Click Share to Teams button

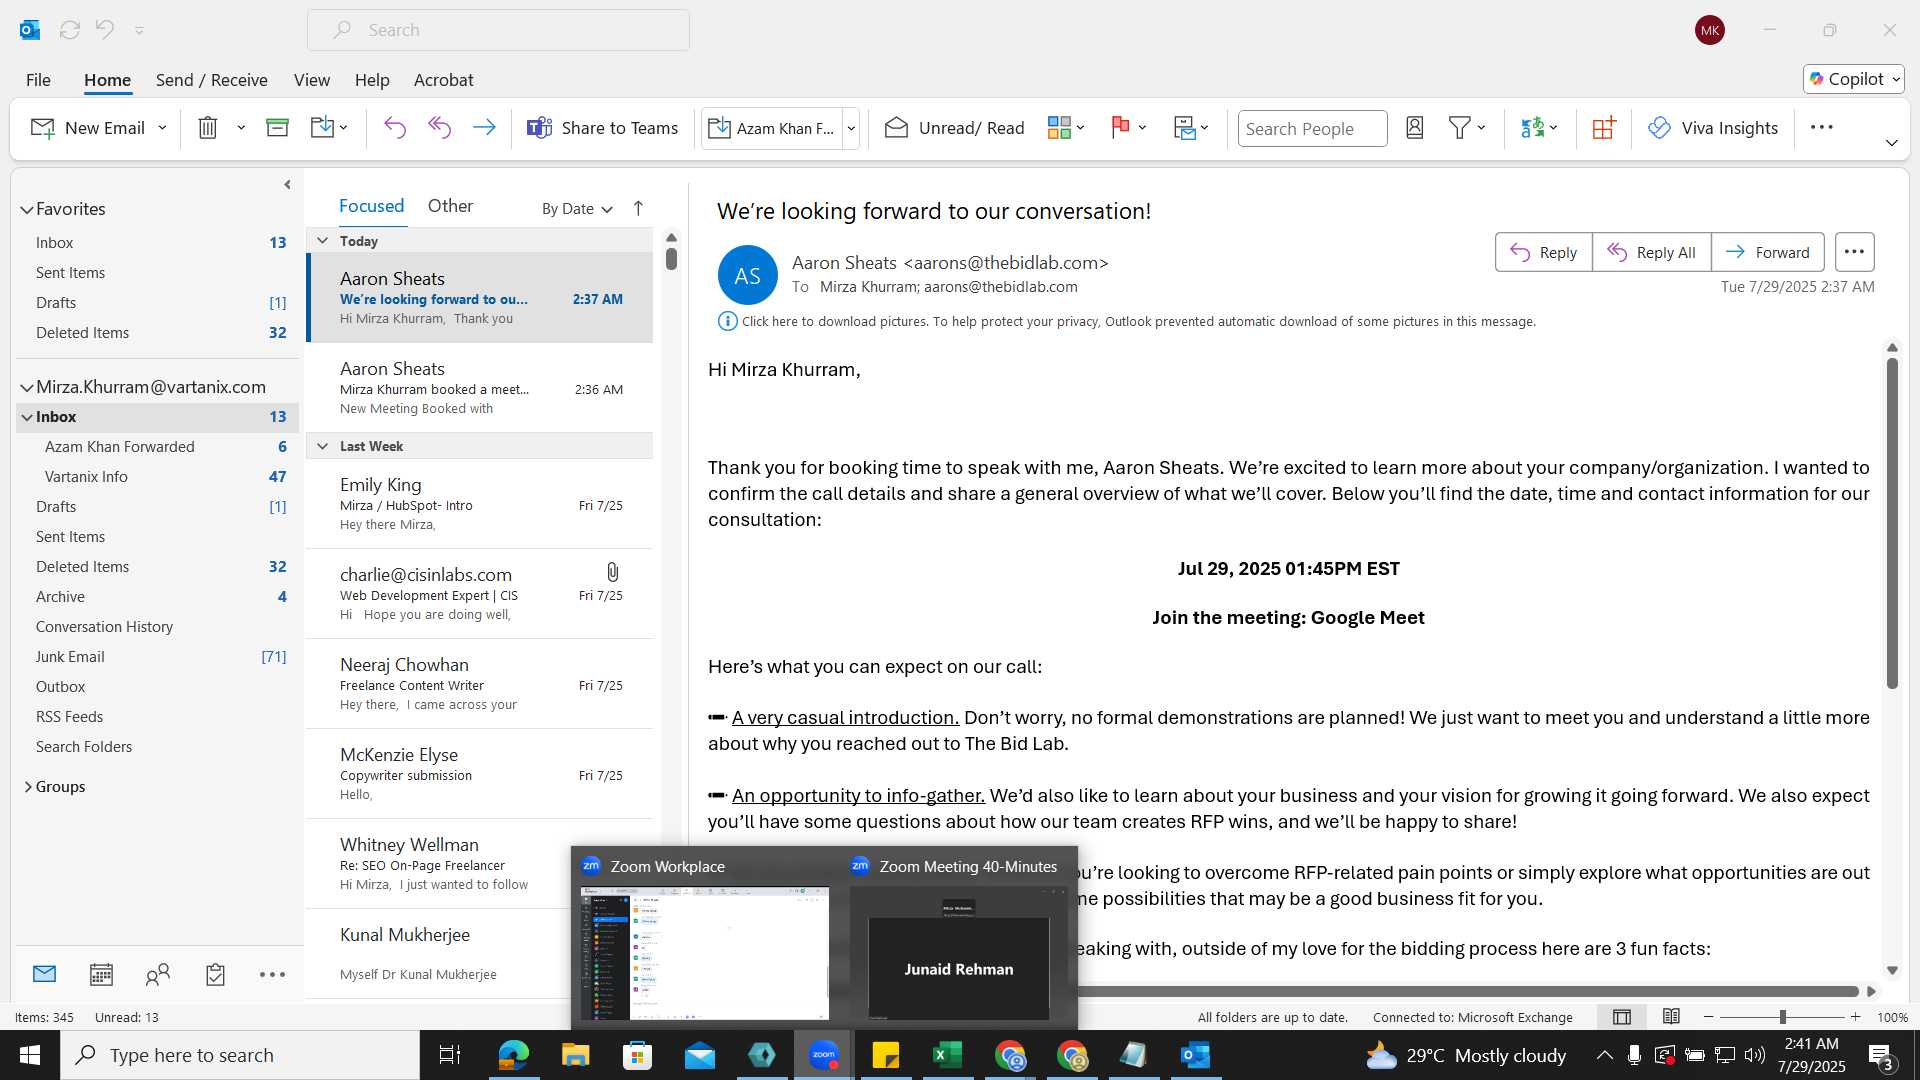point(602,128)
